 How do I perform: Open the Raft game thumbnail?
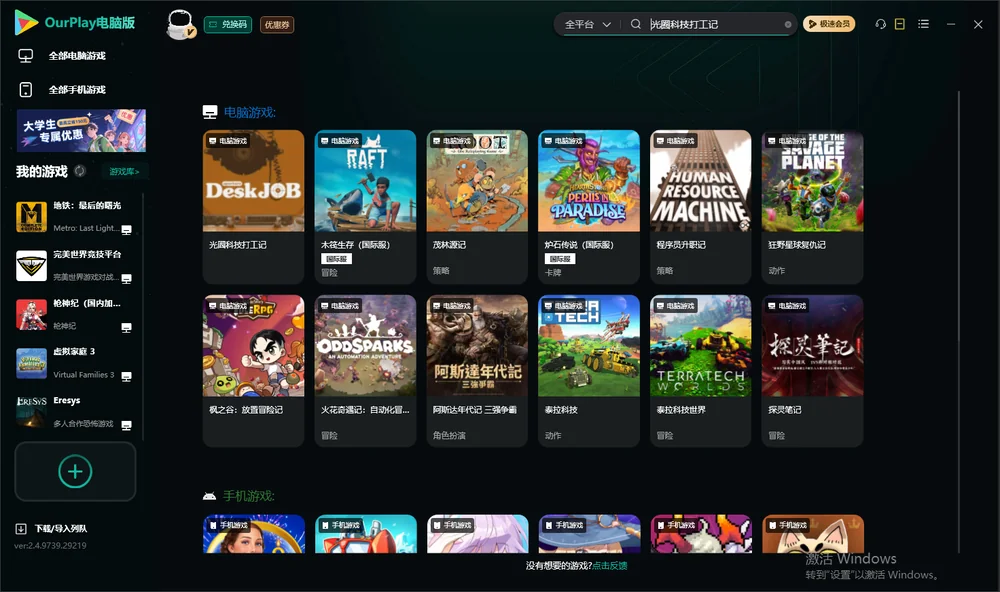coord(365,181)
